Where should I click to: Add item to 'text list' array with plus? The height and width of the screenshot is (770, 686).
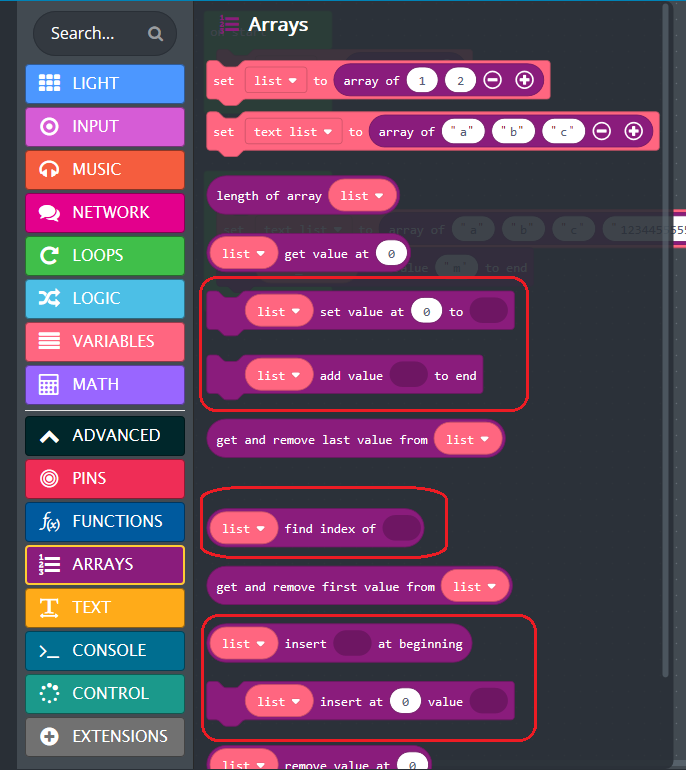pos(633,131)
